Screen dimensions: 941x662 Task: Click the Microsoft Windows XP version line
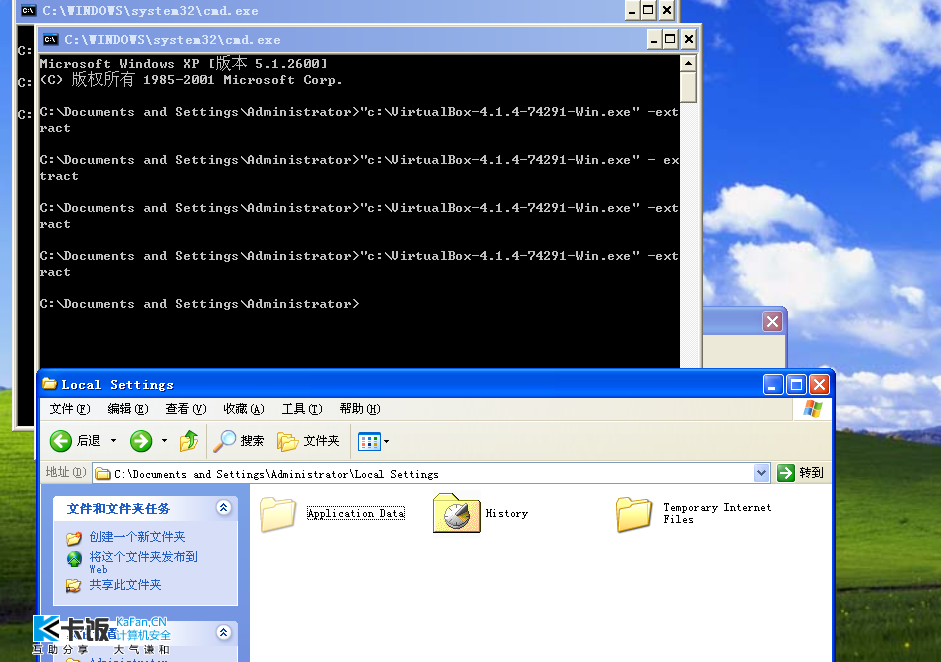point(184,64)
